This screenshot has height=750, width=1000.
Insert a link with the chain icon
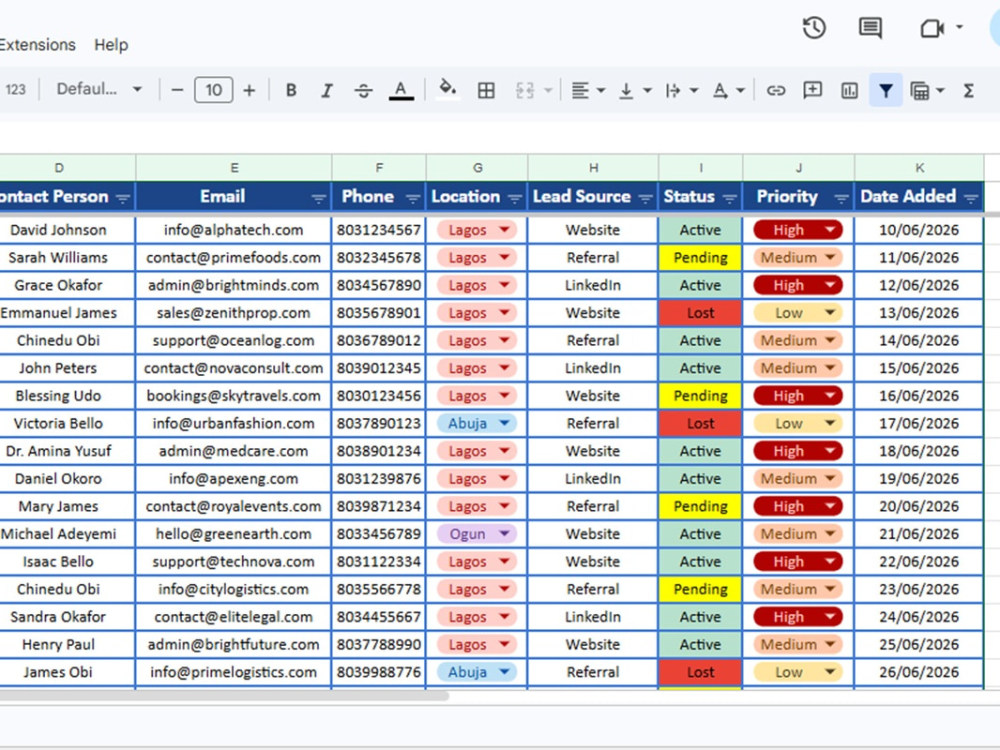point(776,91)
